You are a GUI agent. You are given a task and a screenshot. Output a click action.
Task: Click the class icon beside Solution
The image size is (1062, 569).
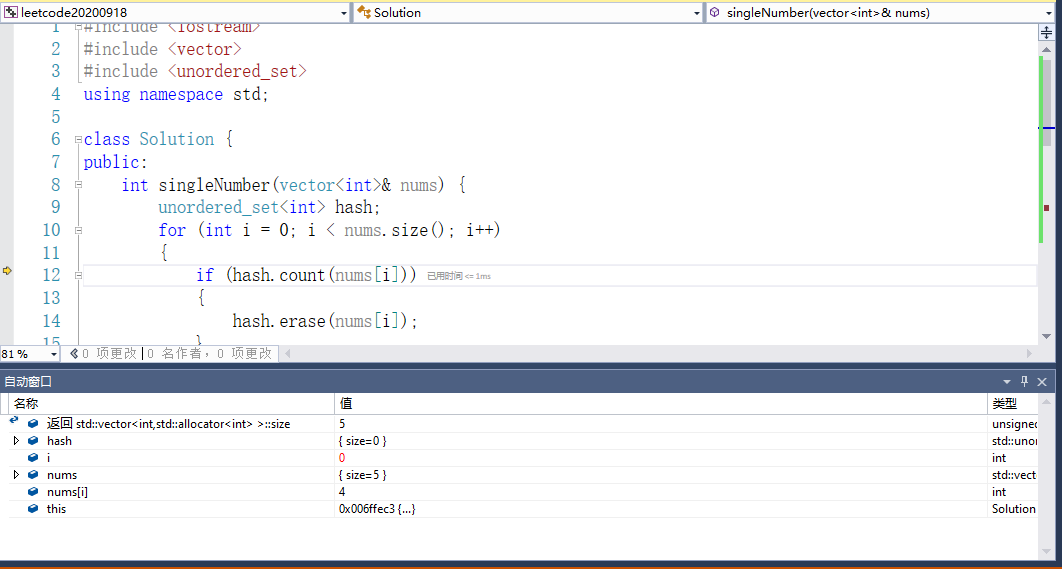tap(364, 13)
